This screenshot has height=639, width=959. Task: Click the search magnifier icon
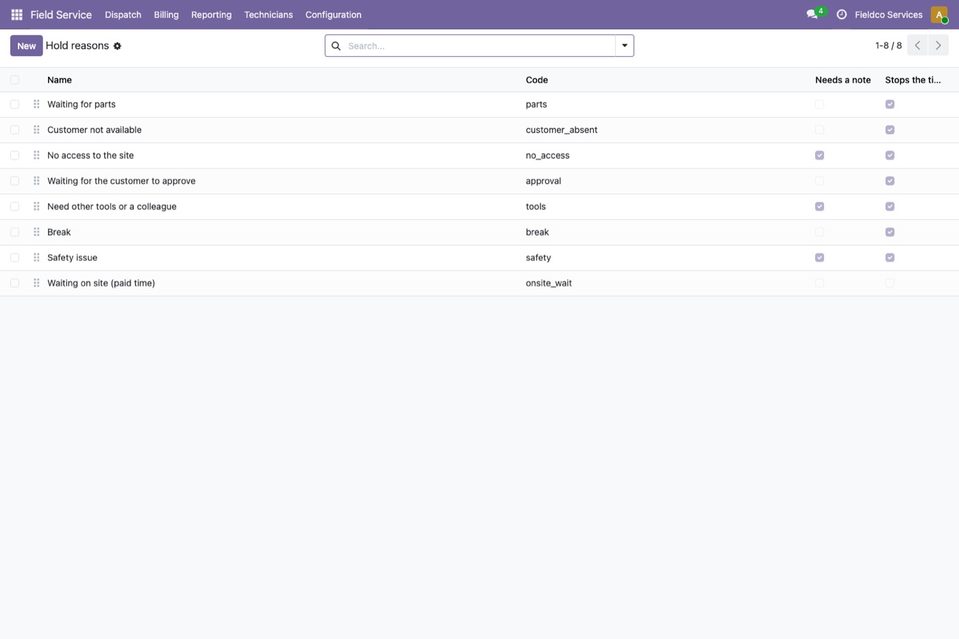(x=336, y=46)
